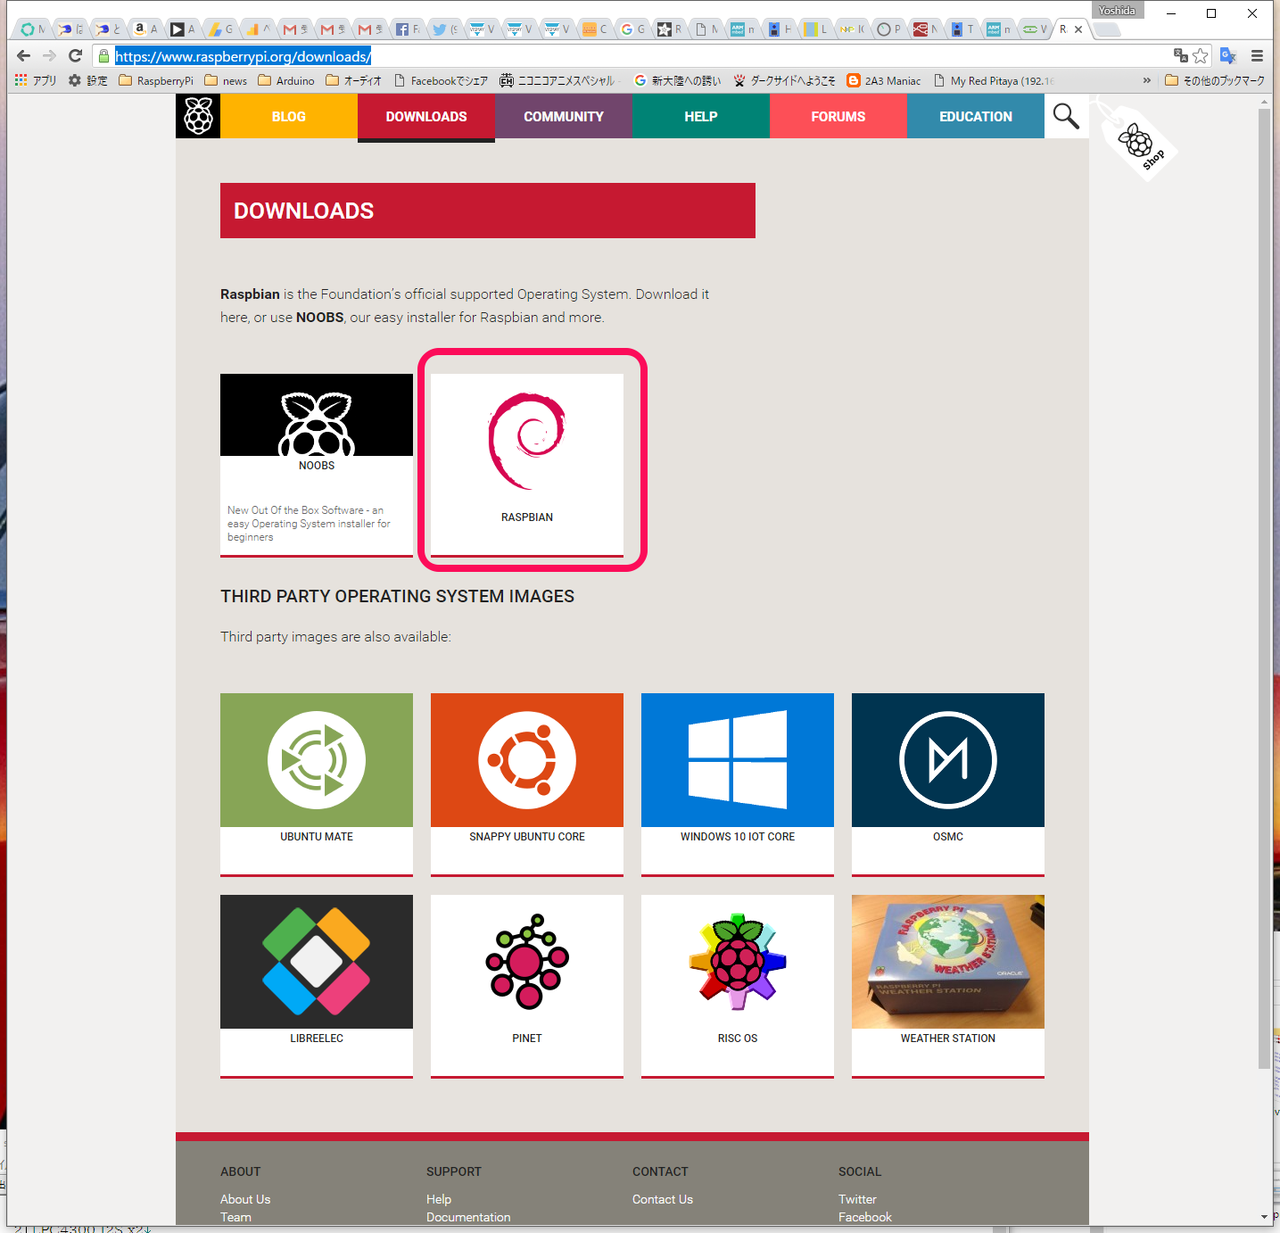Open the COMMUNITY navigation tab
The height and width of the screenshot is (1233, 1280).
564,116
